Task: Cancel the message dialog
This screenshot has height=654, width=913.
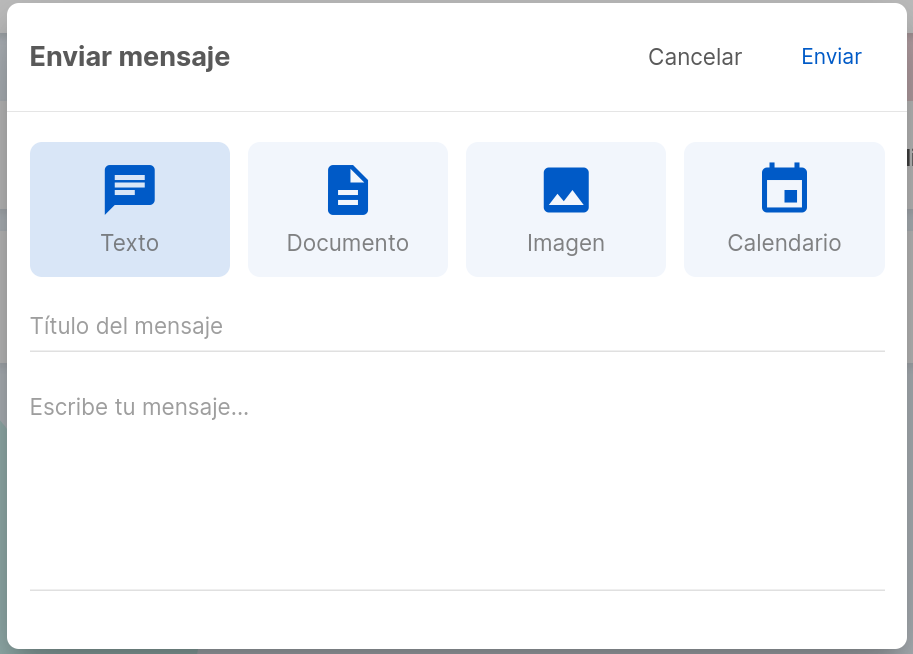Action: [695, 57]
